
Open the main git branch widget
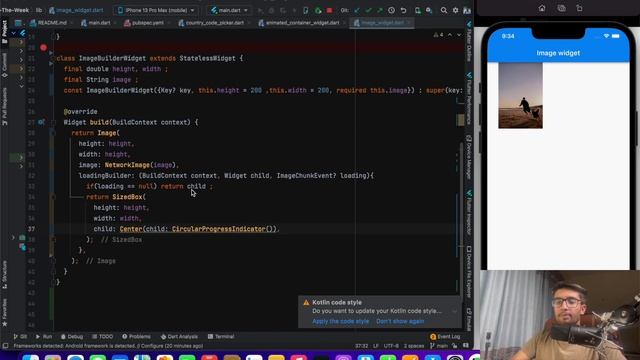439,346
